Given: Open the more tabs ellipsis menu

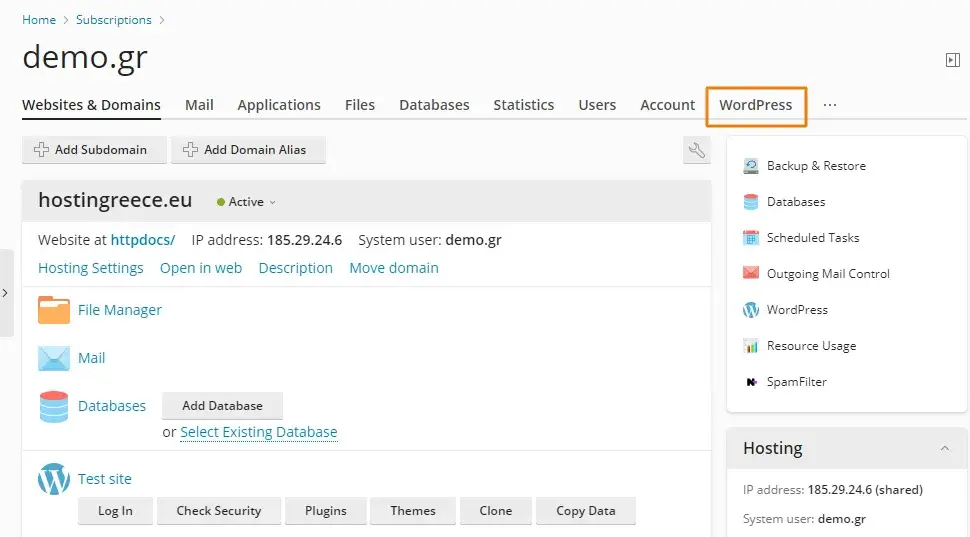Looking at the screenshot, I should coord(830,105).
